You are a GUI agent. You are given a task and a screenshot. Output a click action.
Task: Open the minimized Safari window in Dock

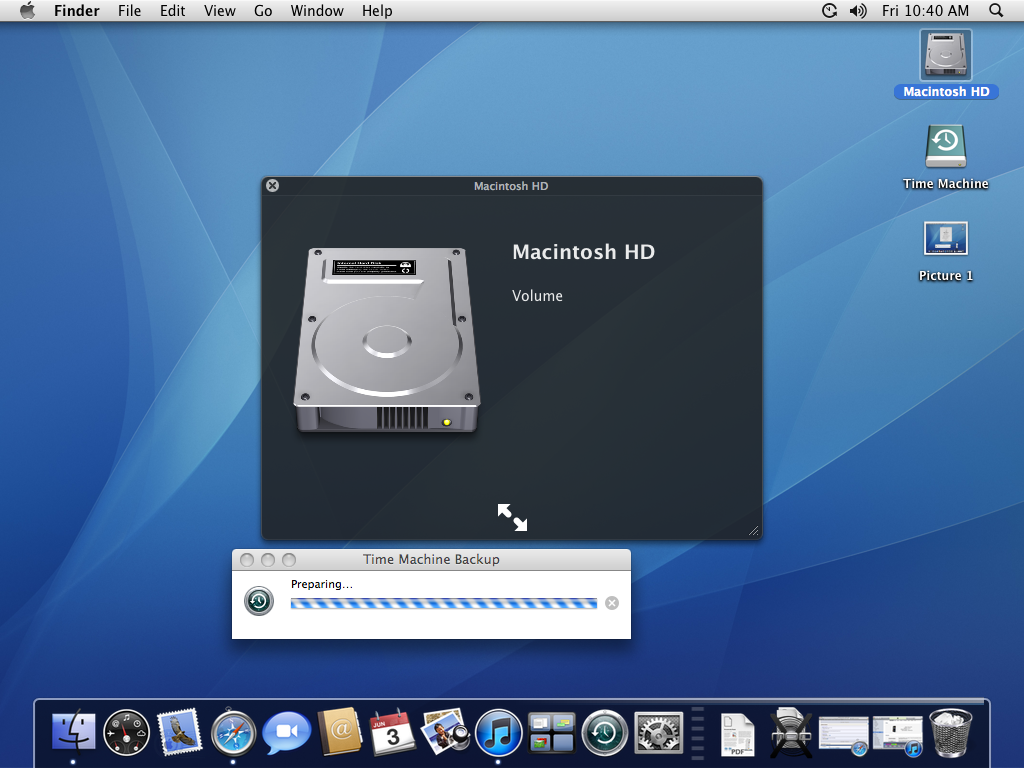pyautogui.click(x=843, y=735)
